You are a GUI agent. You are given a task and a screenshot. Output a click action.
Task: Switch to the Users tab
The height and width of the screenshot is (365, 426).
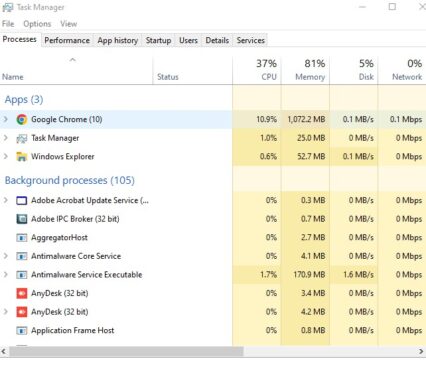click(x=188, y=40)
